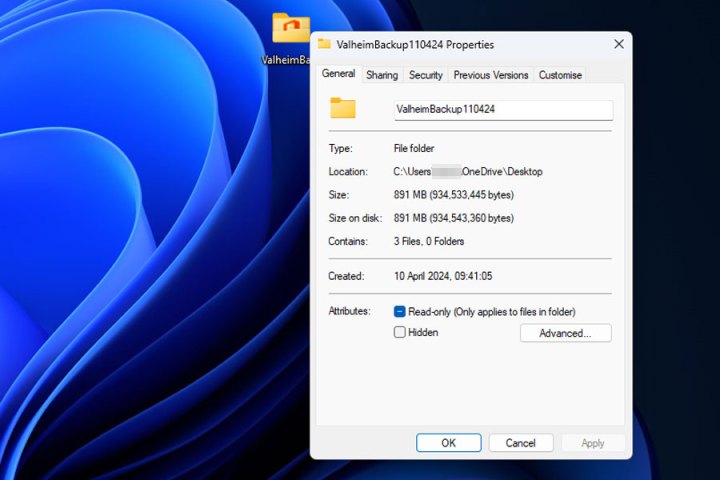Click the Properties window title bar text
The width and height of the screenshot is (720, 480).
click(415, 45)
